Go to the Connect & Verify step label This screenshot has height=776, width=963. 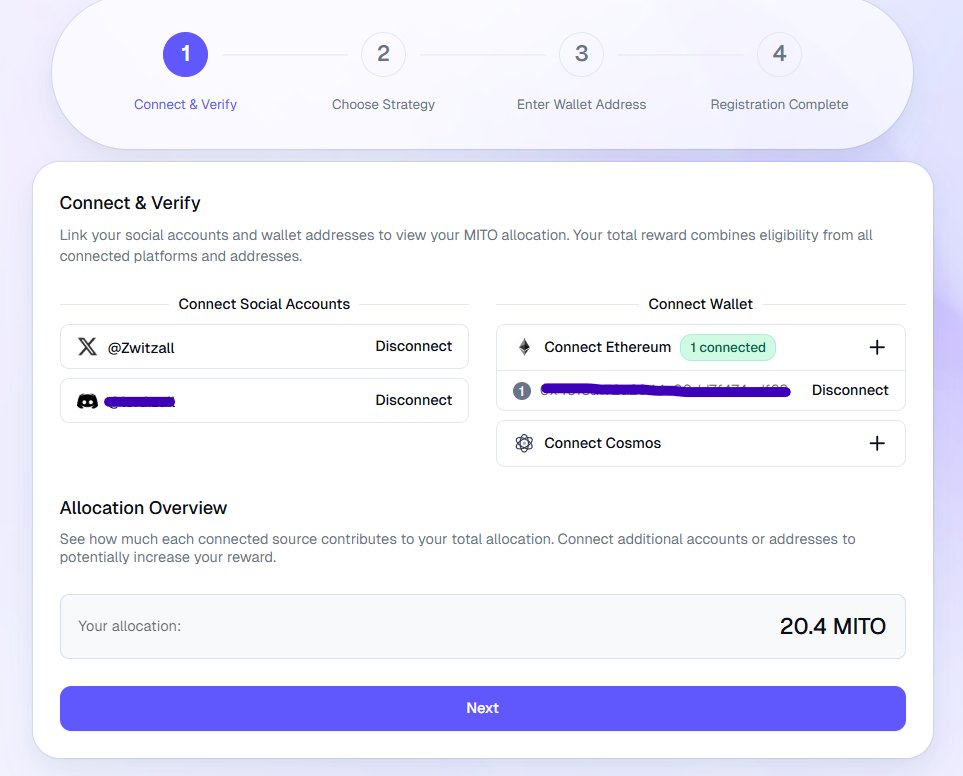tap(185, 104)
